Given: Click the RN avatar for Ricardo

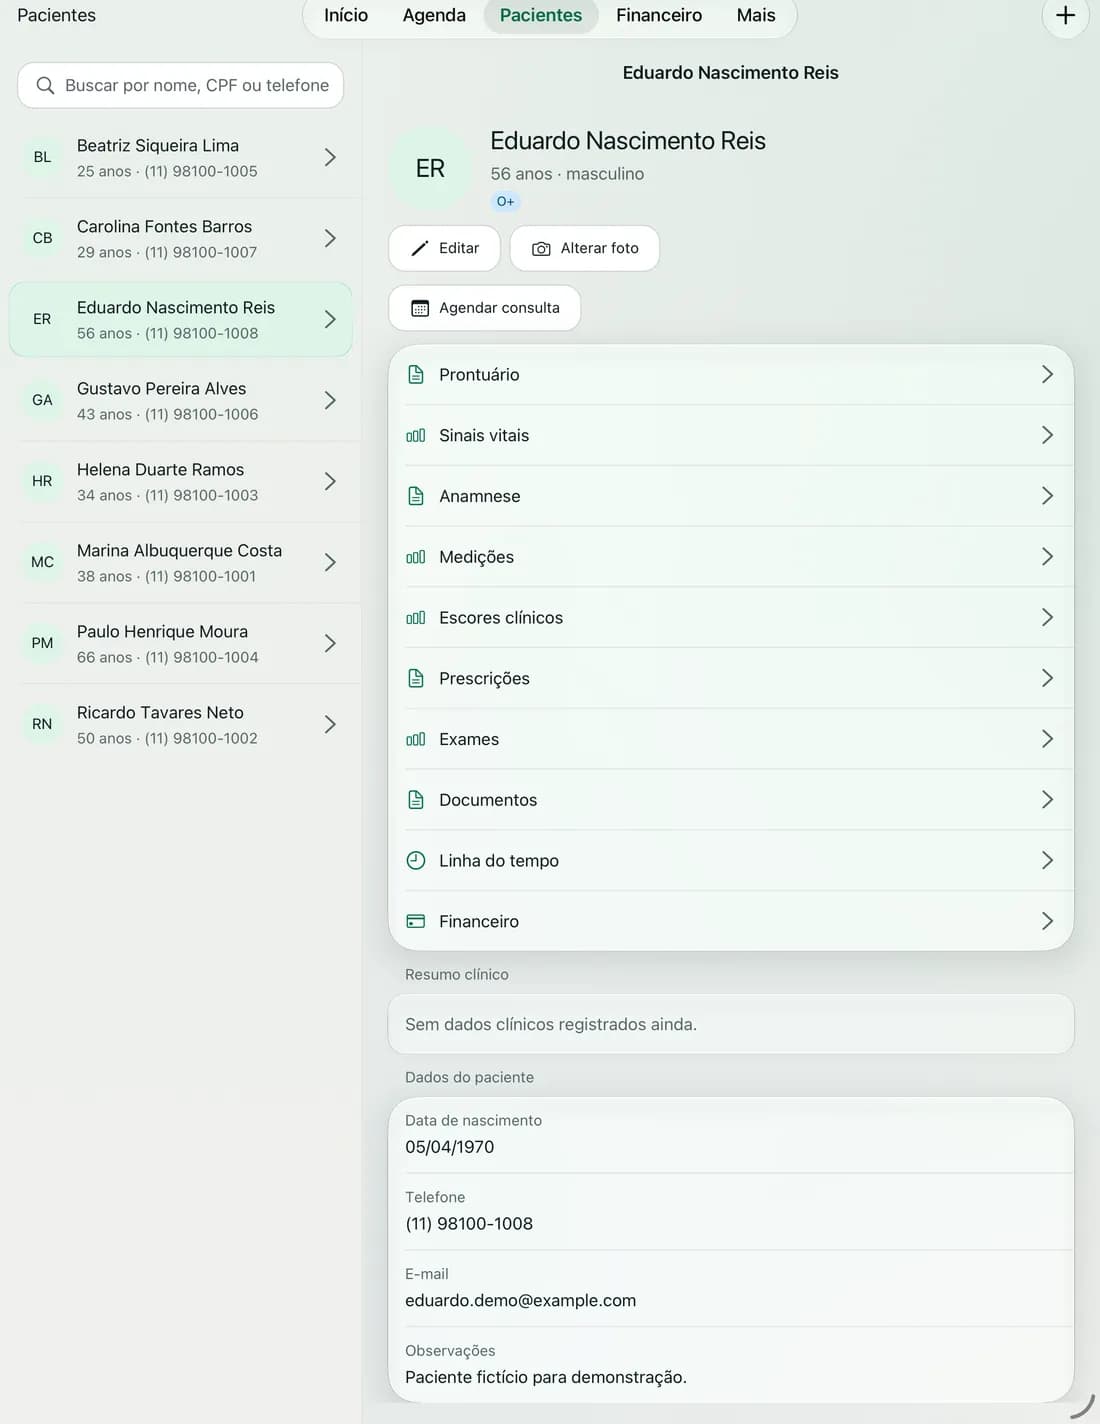Looking at the screenshot, I should [x=42, y=724].
